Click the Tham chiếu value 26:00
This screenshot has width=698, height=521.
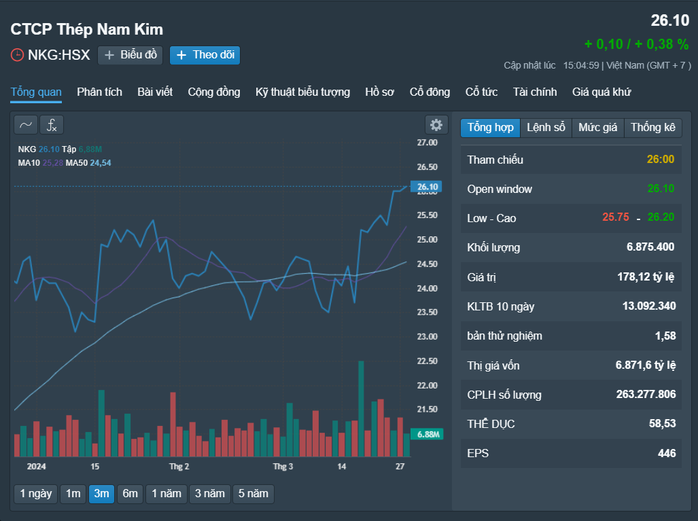click(x=660, y=159)
